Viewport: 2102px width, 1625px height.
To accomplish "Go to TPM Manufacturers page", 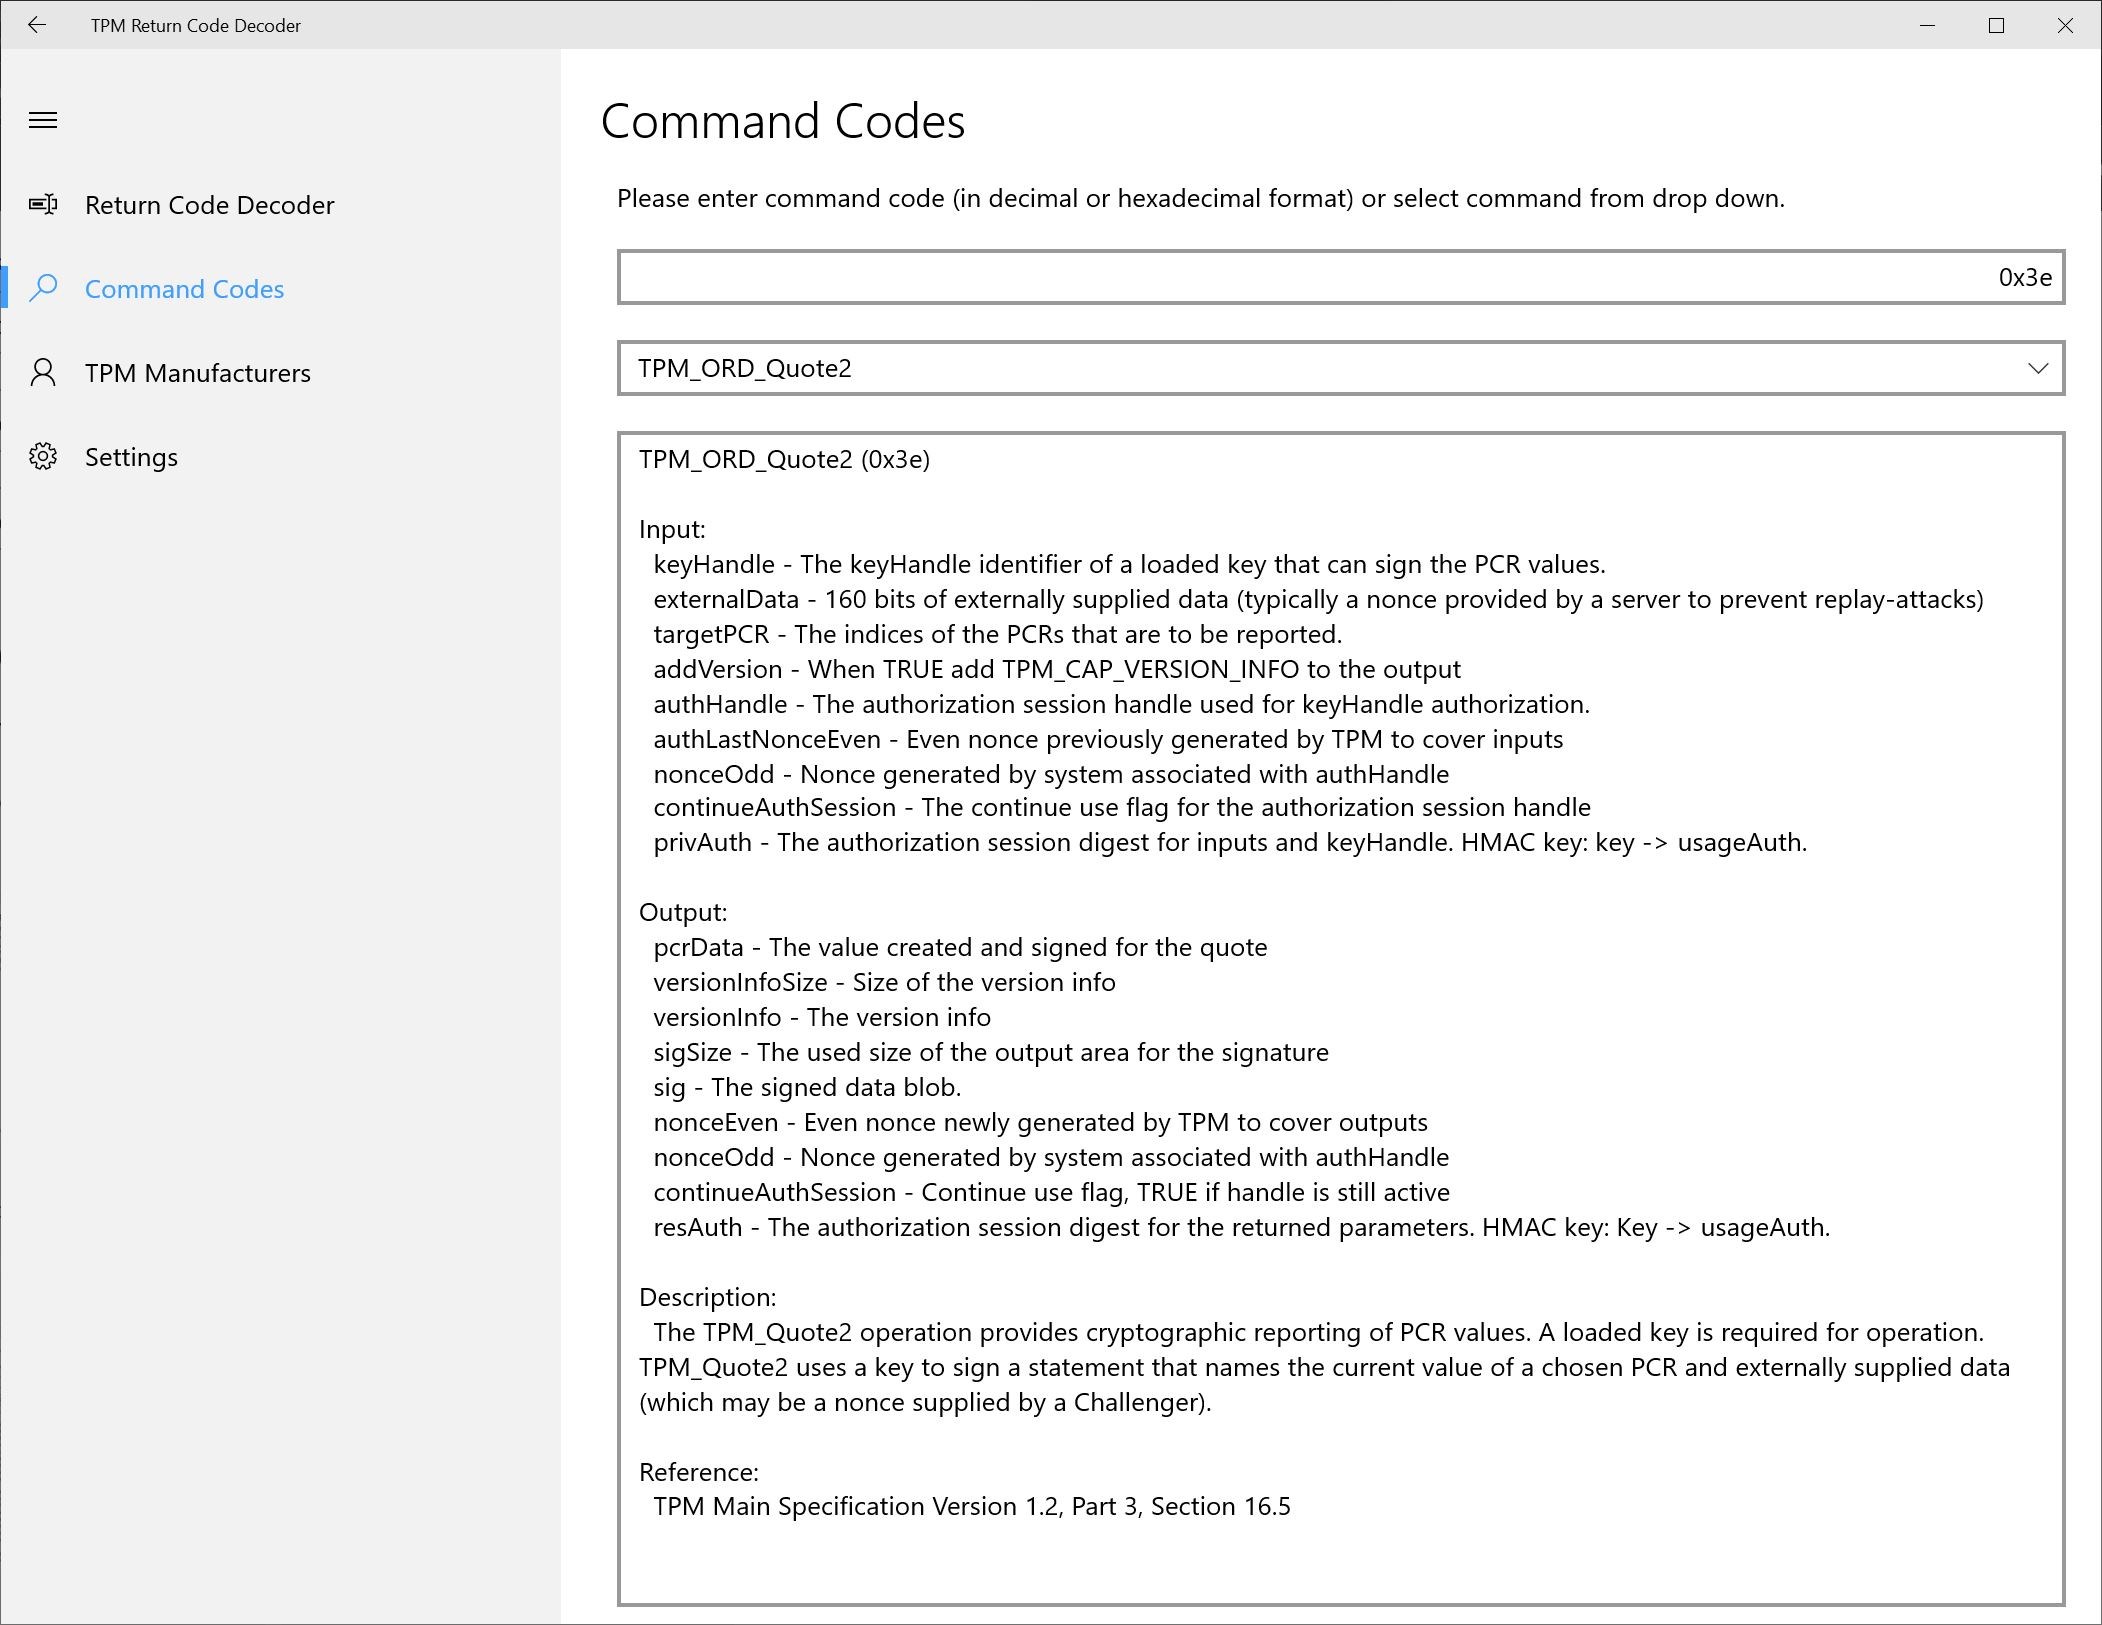I will 197,373.
